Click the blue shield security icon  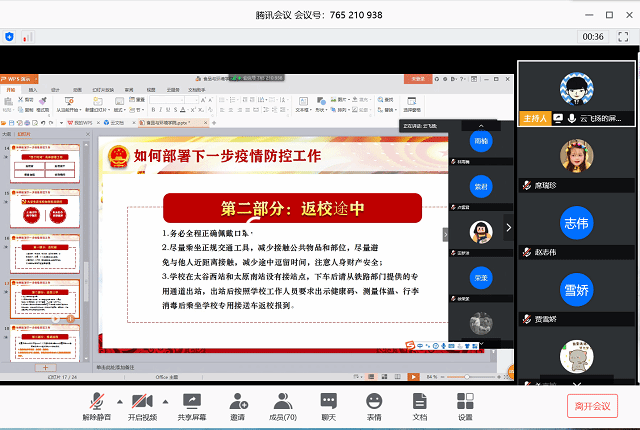(x=9, y=37)
